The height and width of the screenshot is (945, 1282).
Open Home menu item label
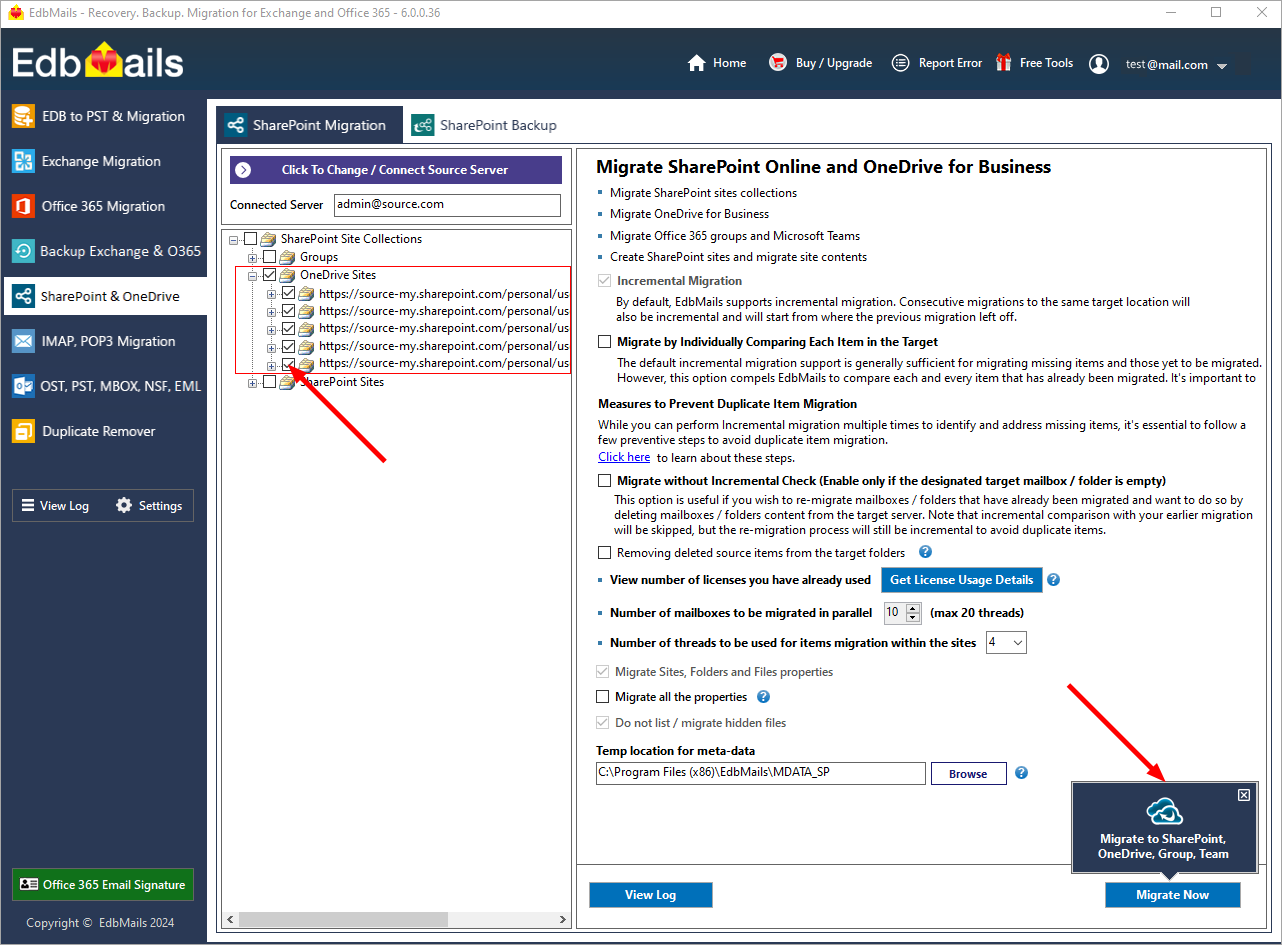730,63
